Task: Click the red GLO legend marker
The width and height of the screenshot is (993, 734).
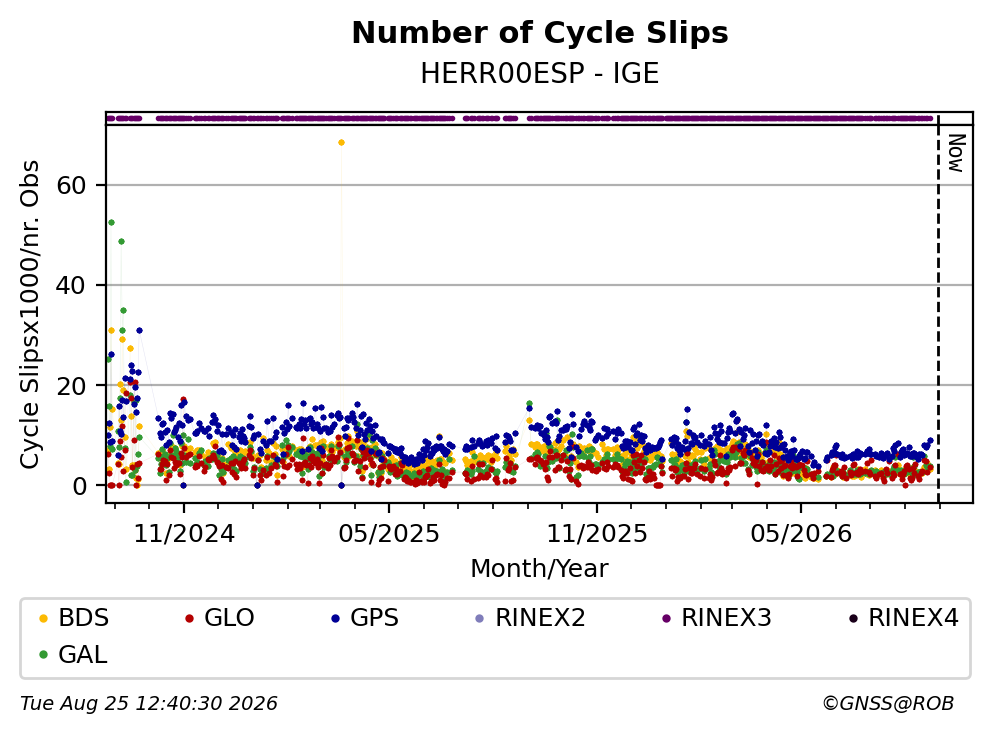Action: click(189, 618)
